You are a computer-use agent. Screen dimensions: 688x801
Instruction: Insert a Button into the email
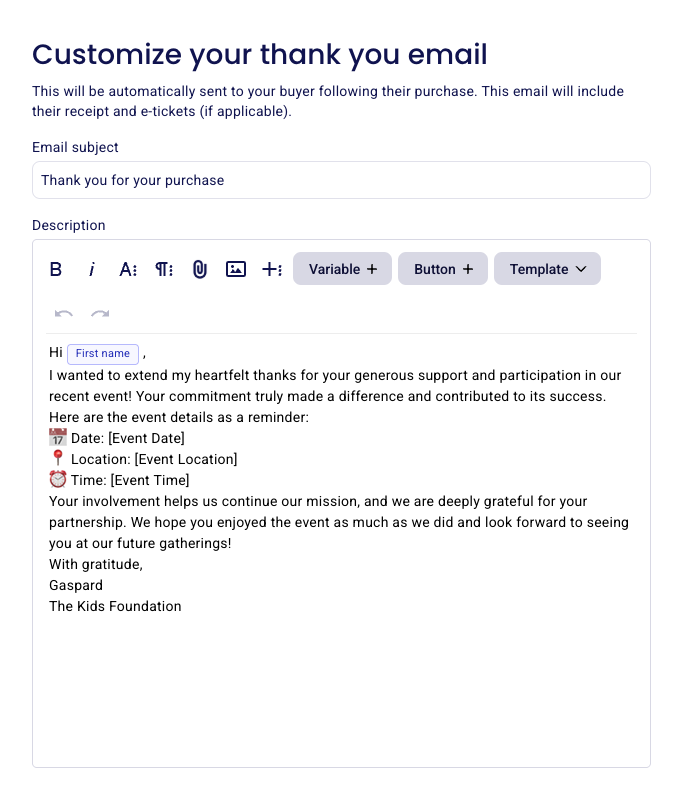click(443, 269)
